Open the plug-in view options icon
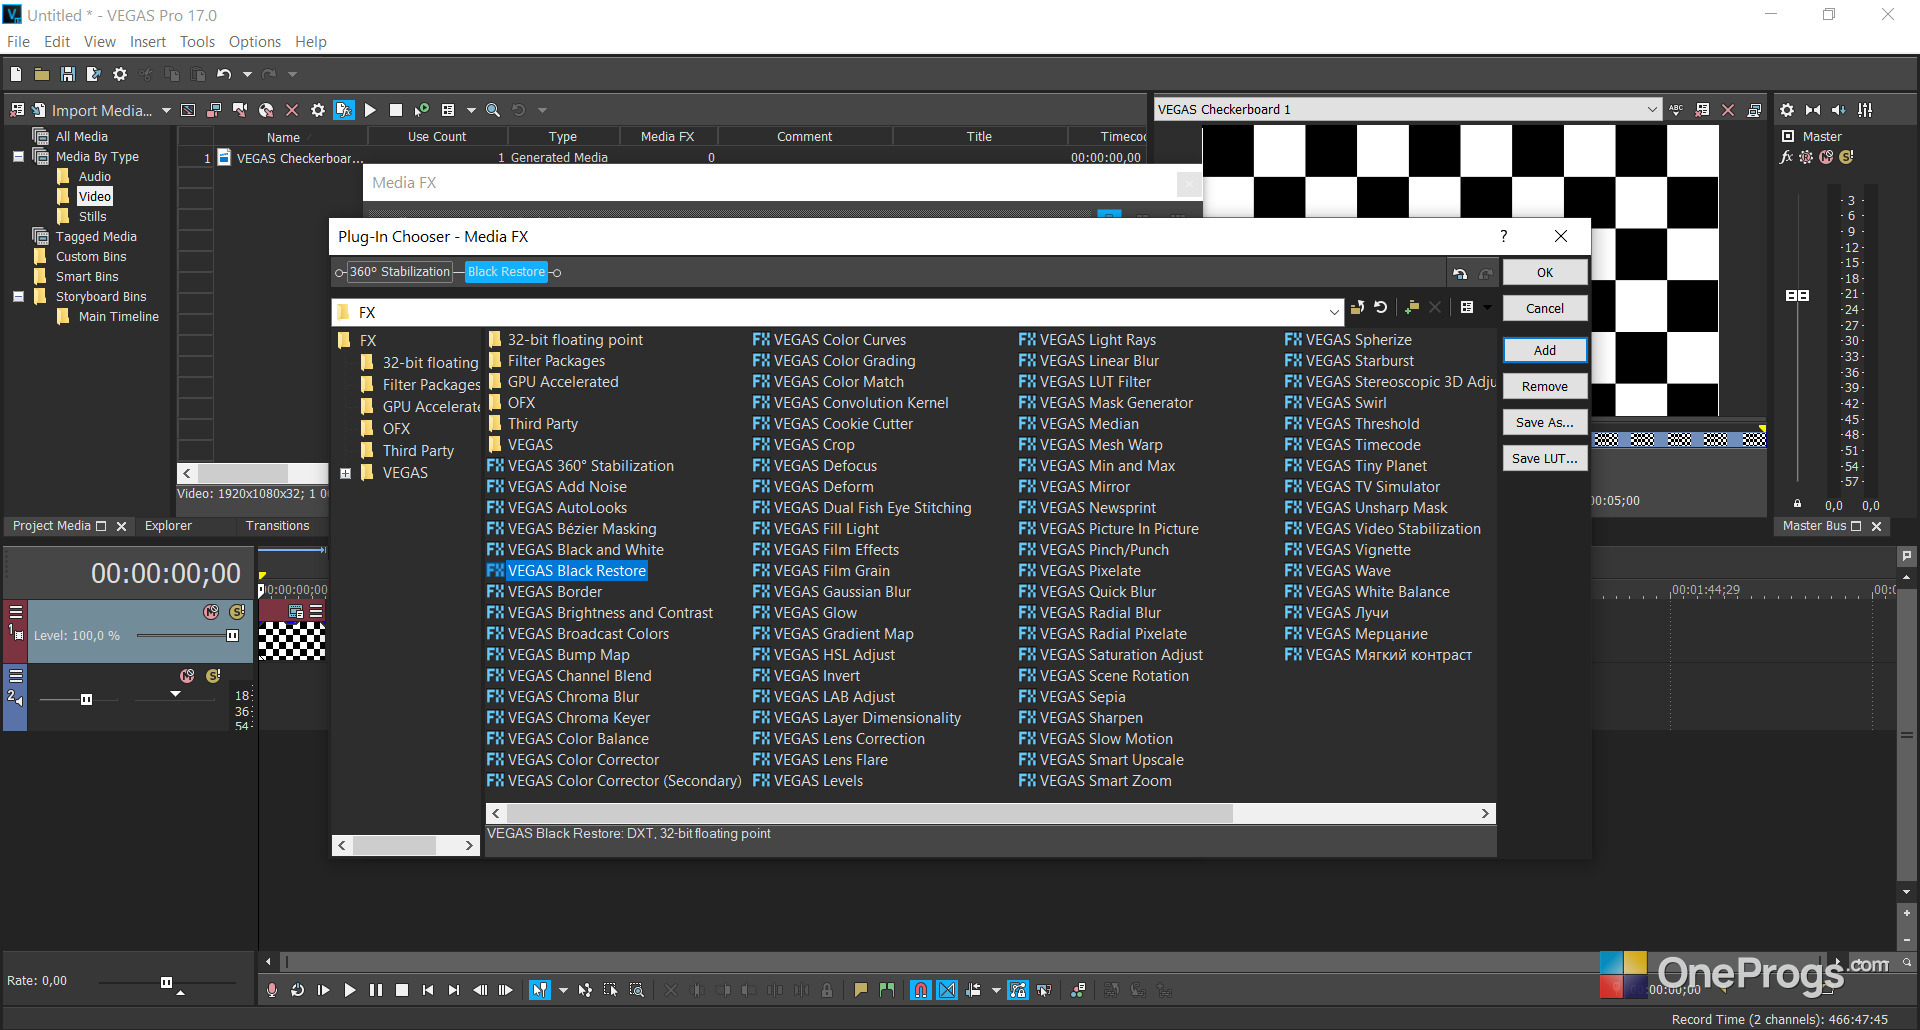1920x1030 pixels. coord(1467,308)
